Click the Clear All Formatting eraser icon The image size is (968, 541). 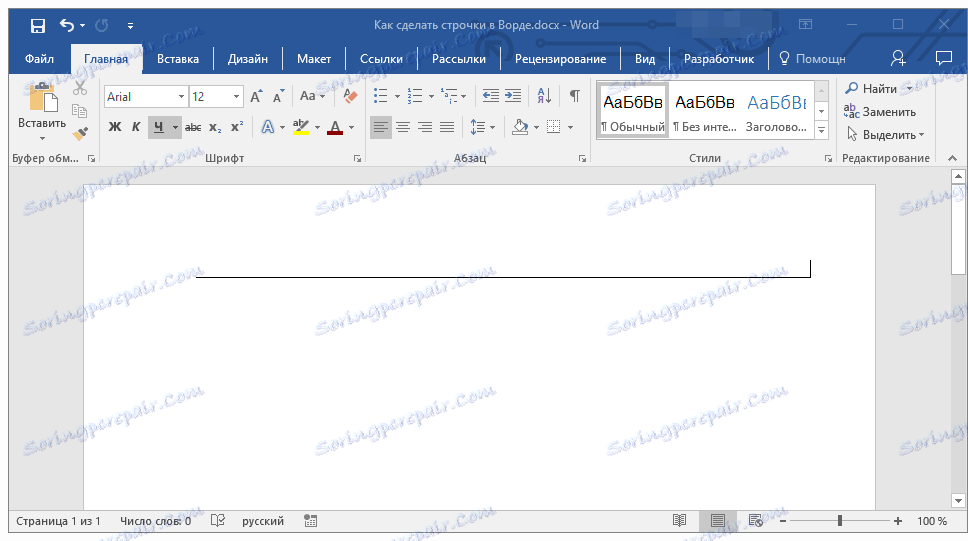(x=350, y=96)
